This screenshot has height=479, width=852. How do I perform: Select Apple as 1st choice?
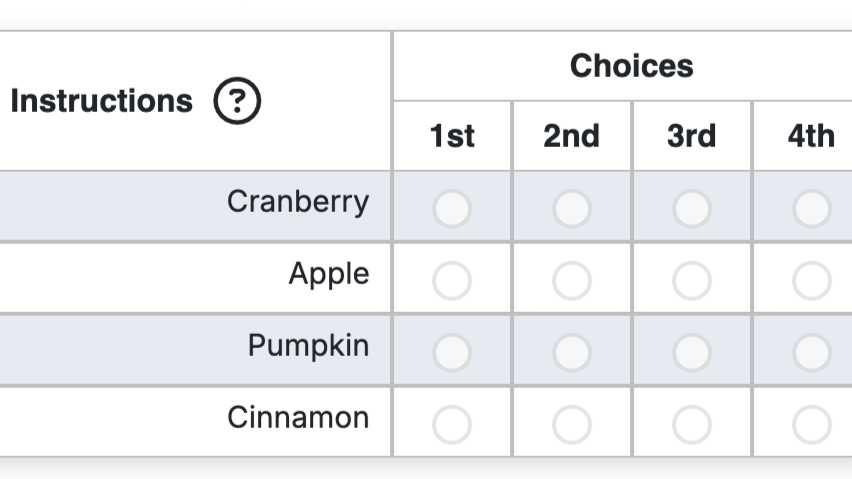pos(452,281)
